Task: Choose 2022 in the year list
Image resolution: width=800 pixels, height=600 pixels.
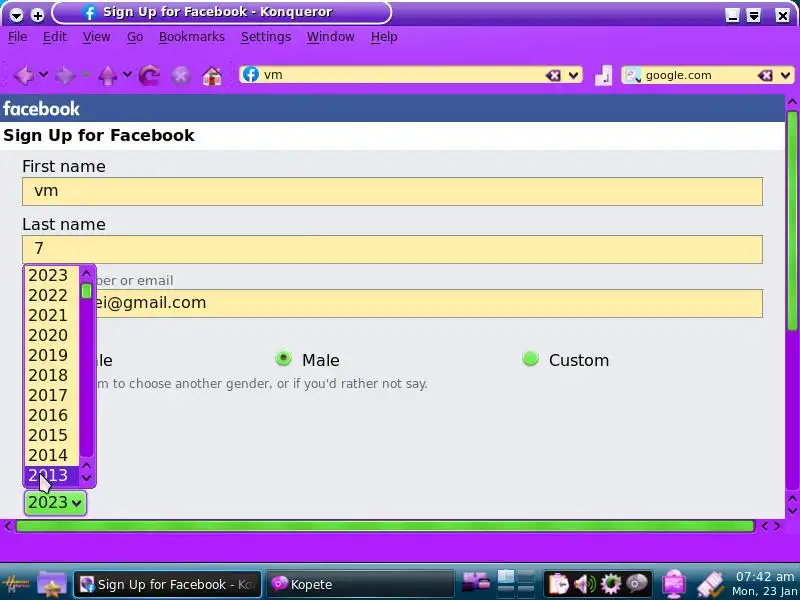Action: coord(52,295)
